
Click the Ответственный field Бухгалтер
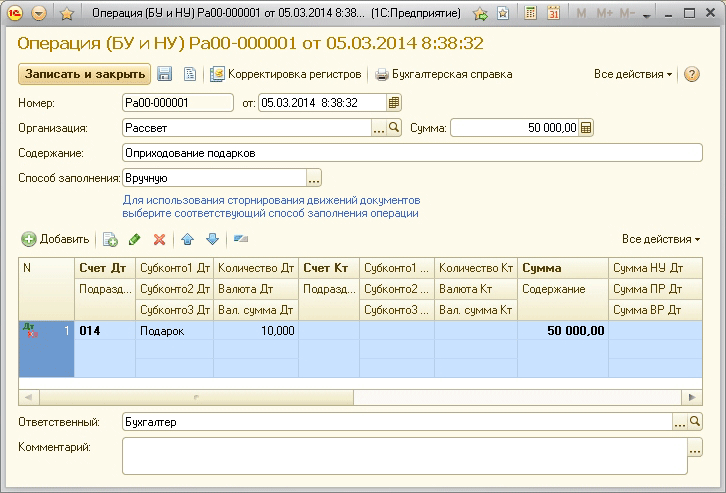click(397, 422)
